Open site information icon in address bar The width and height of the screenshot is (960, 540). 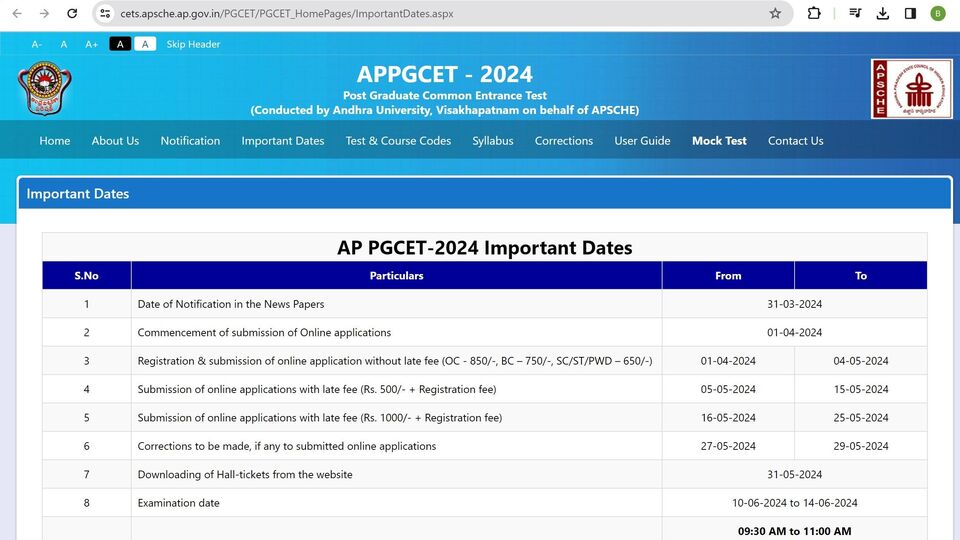[105, 13]
